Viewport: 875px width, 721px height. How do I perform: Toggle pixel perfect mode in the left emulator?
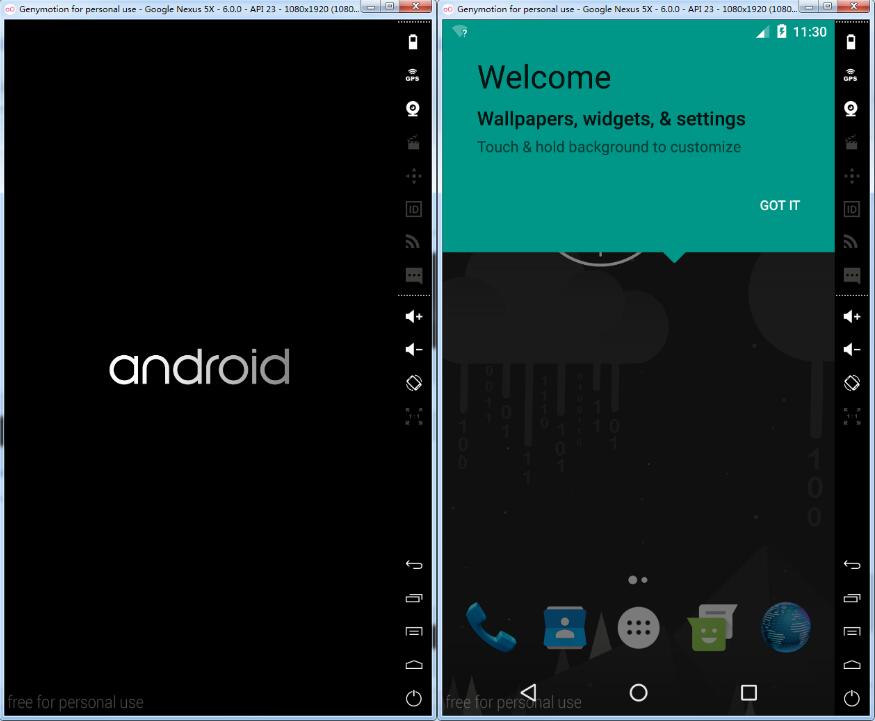click(414, 416)
